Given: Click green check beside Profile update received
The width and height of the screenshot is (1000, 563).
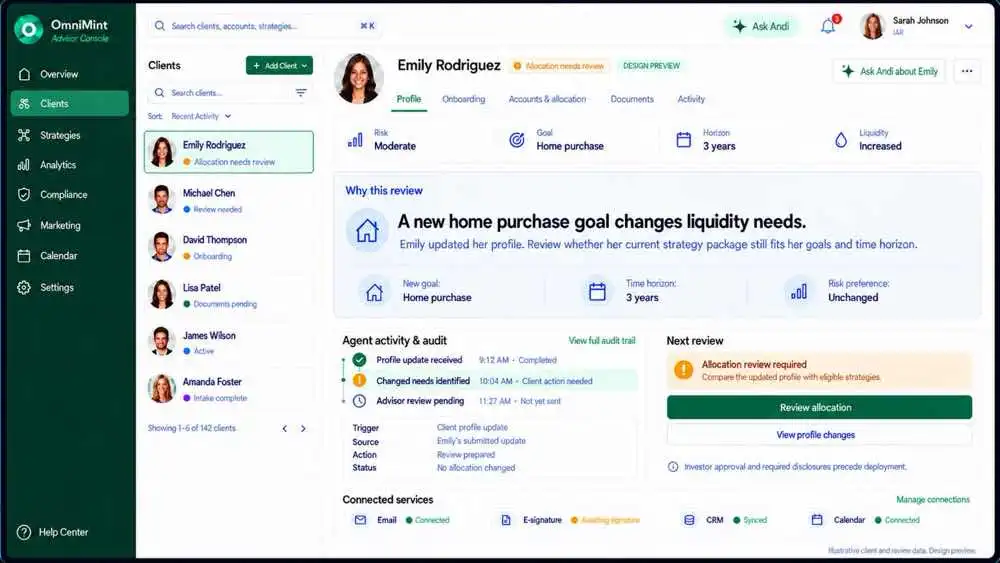Looking at the screenshot, I should pyautogui.click(x=360, y=360).
